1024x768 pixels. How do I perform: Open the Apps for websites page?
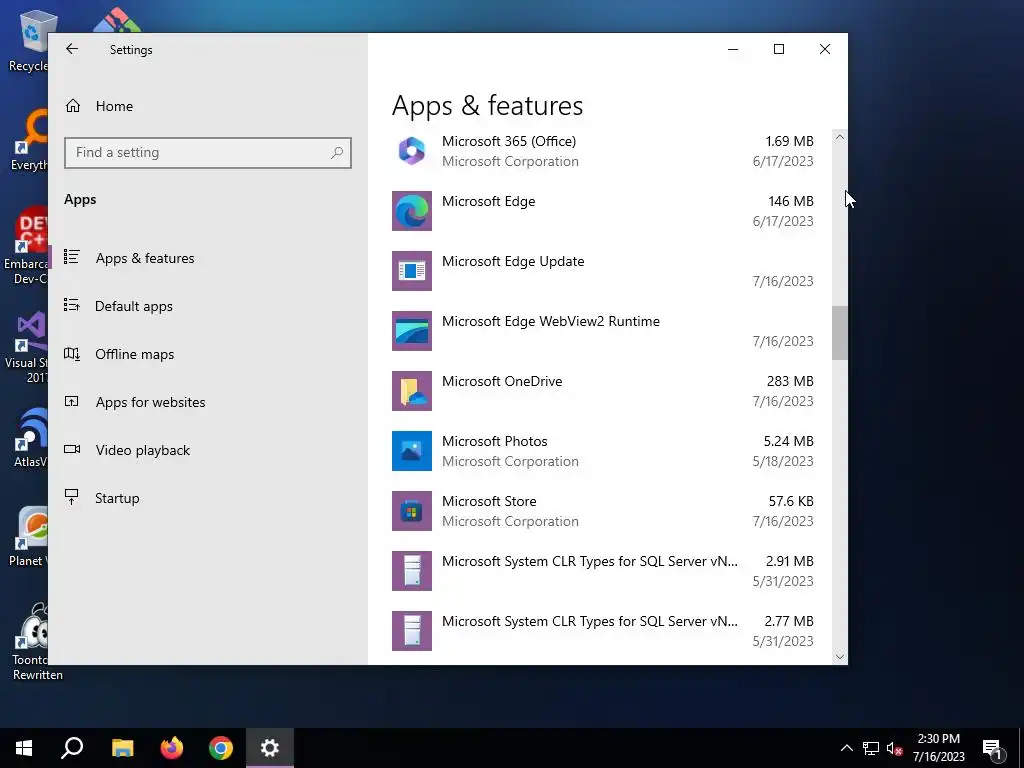coord(150,402)
